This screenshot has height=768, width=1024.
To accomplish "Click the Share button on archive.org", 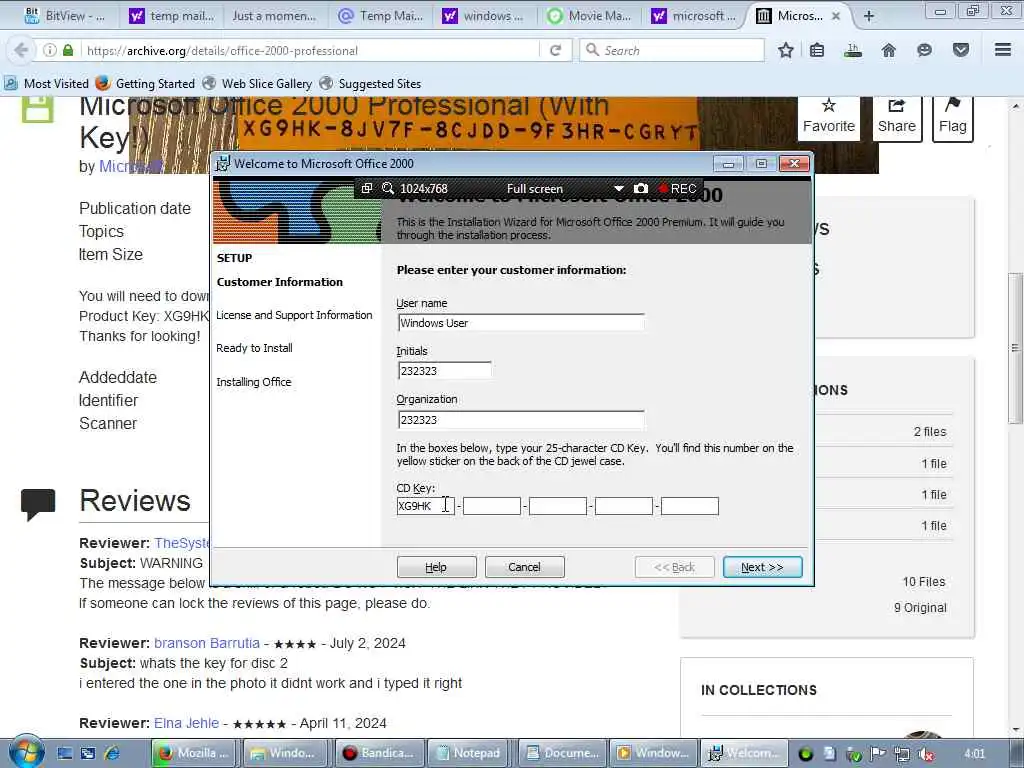I will click(897, 118).
